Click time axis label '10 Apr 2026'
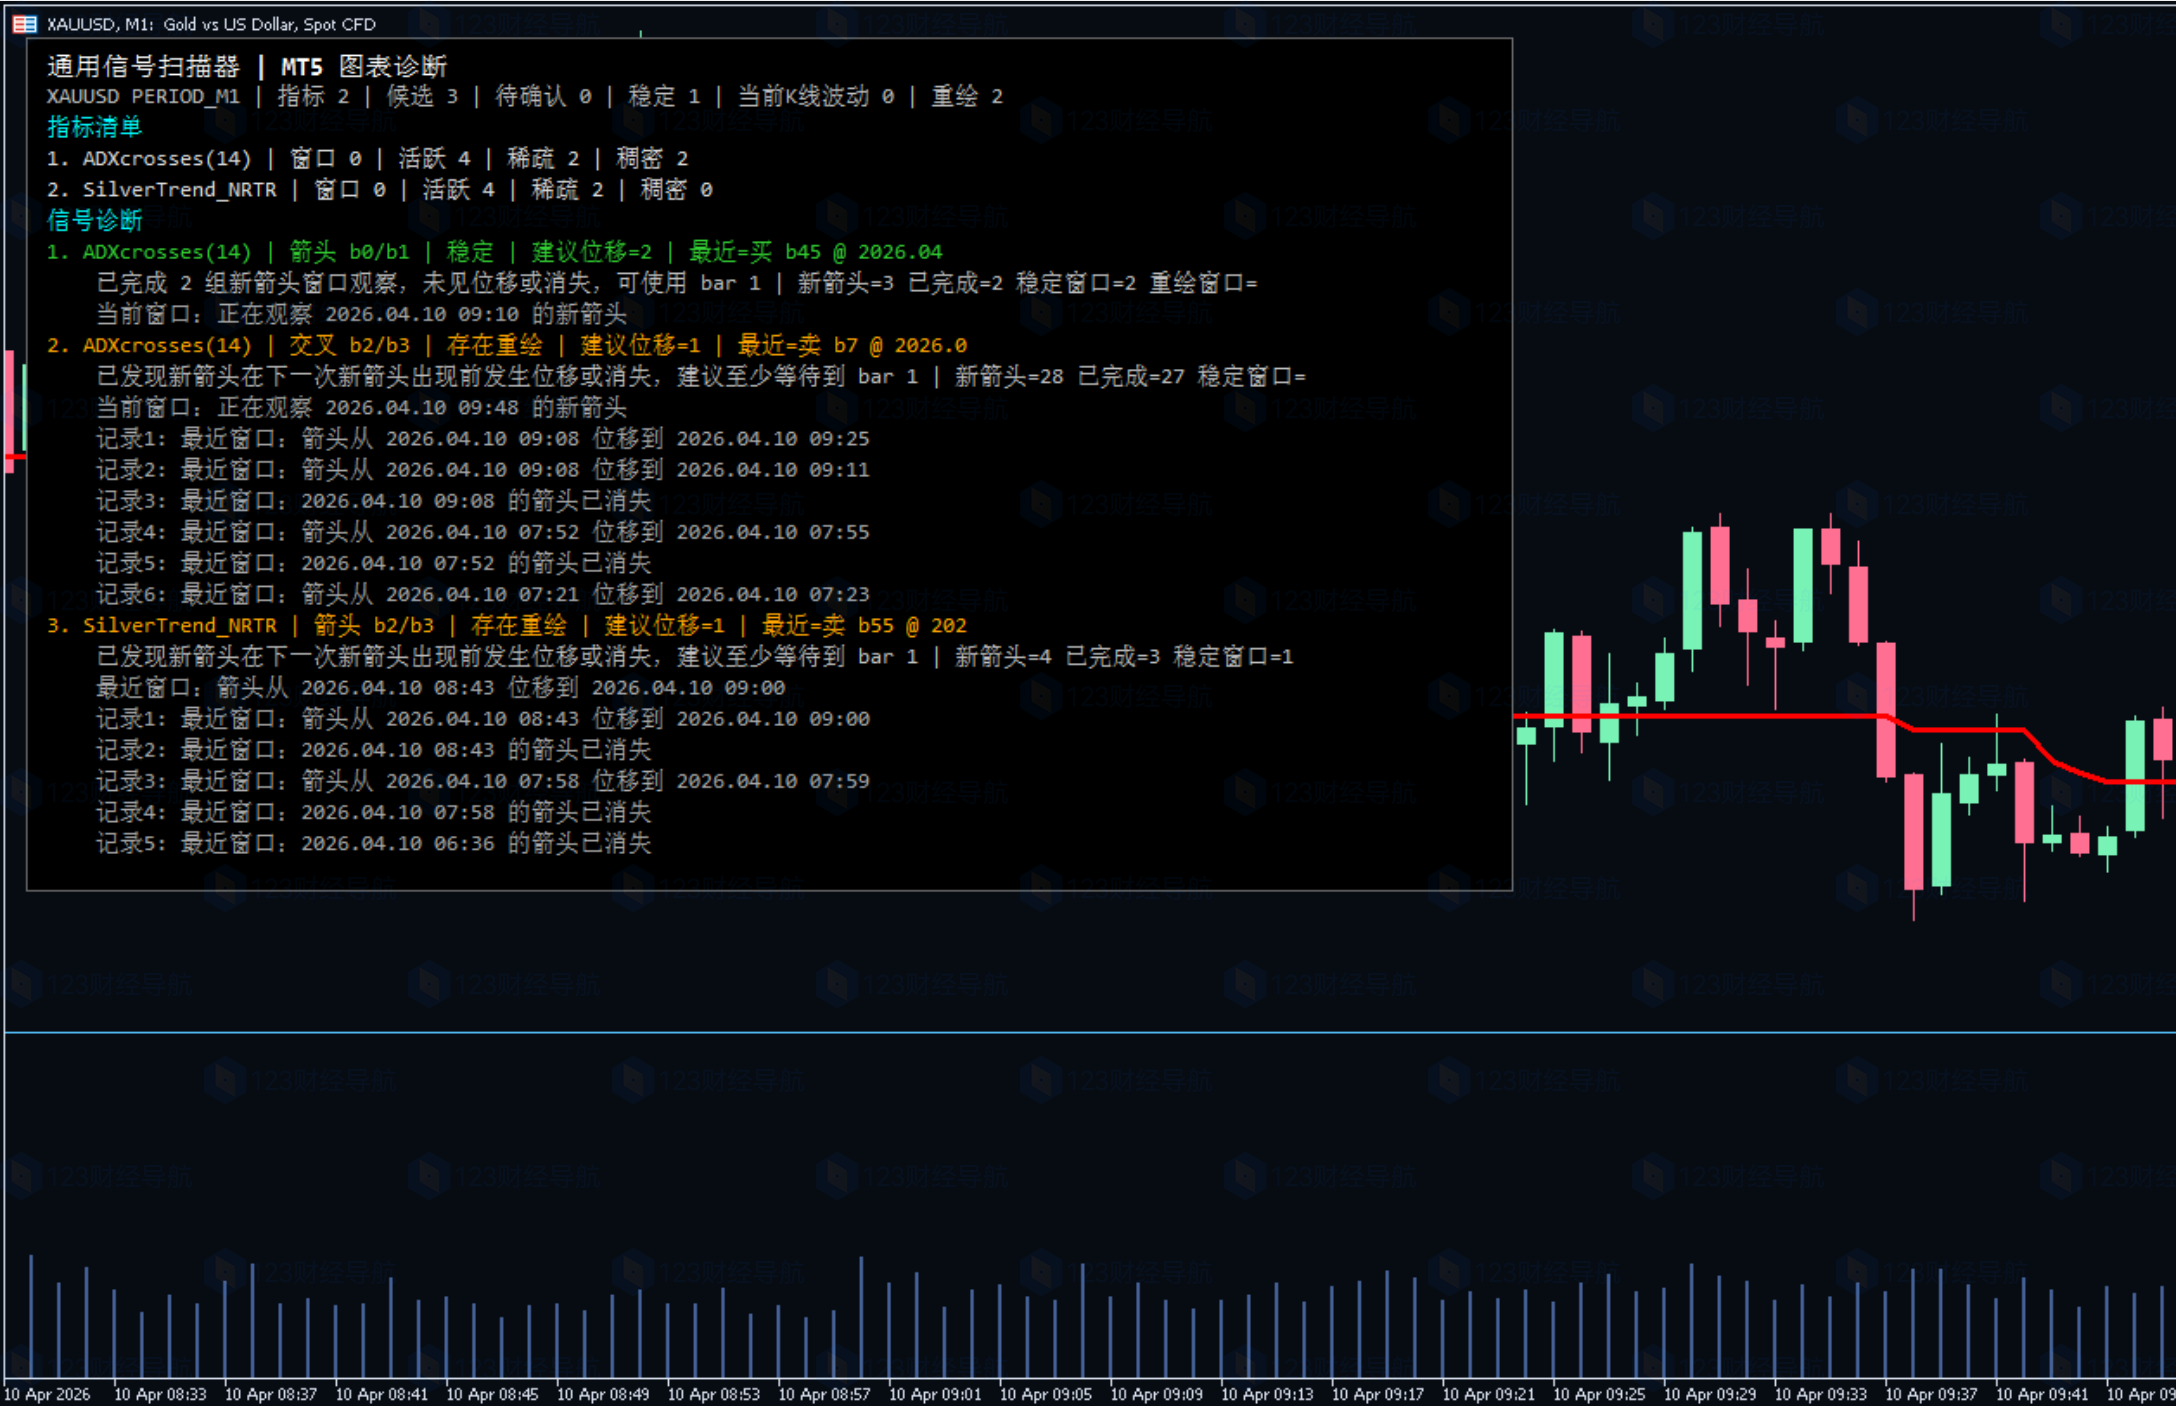Image resolution: width=2176 pixels, height=1406 pixels. 47,1394
